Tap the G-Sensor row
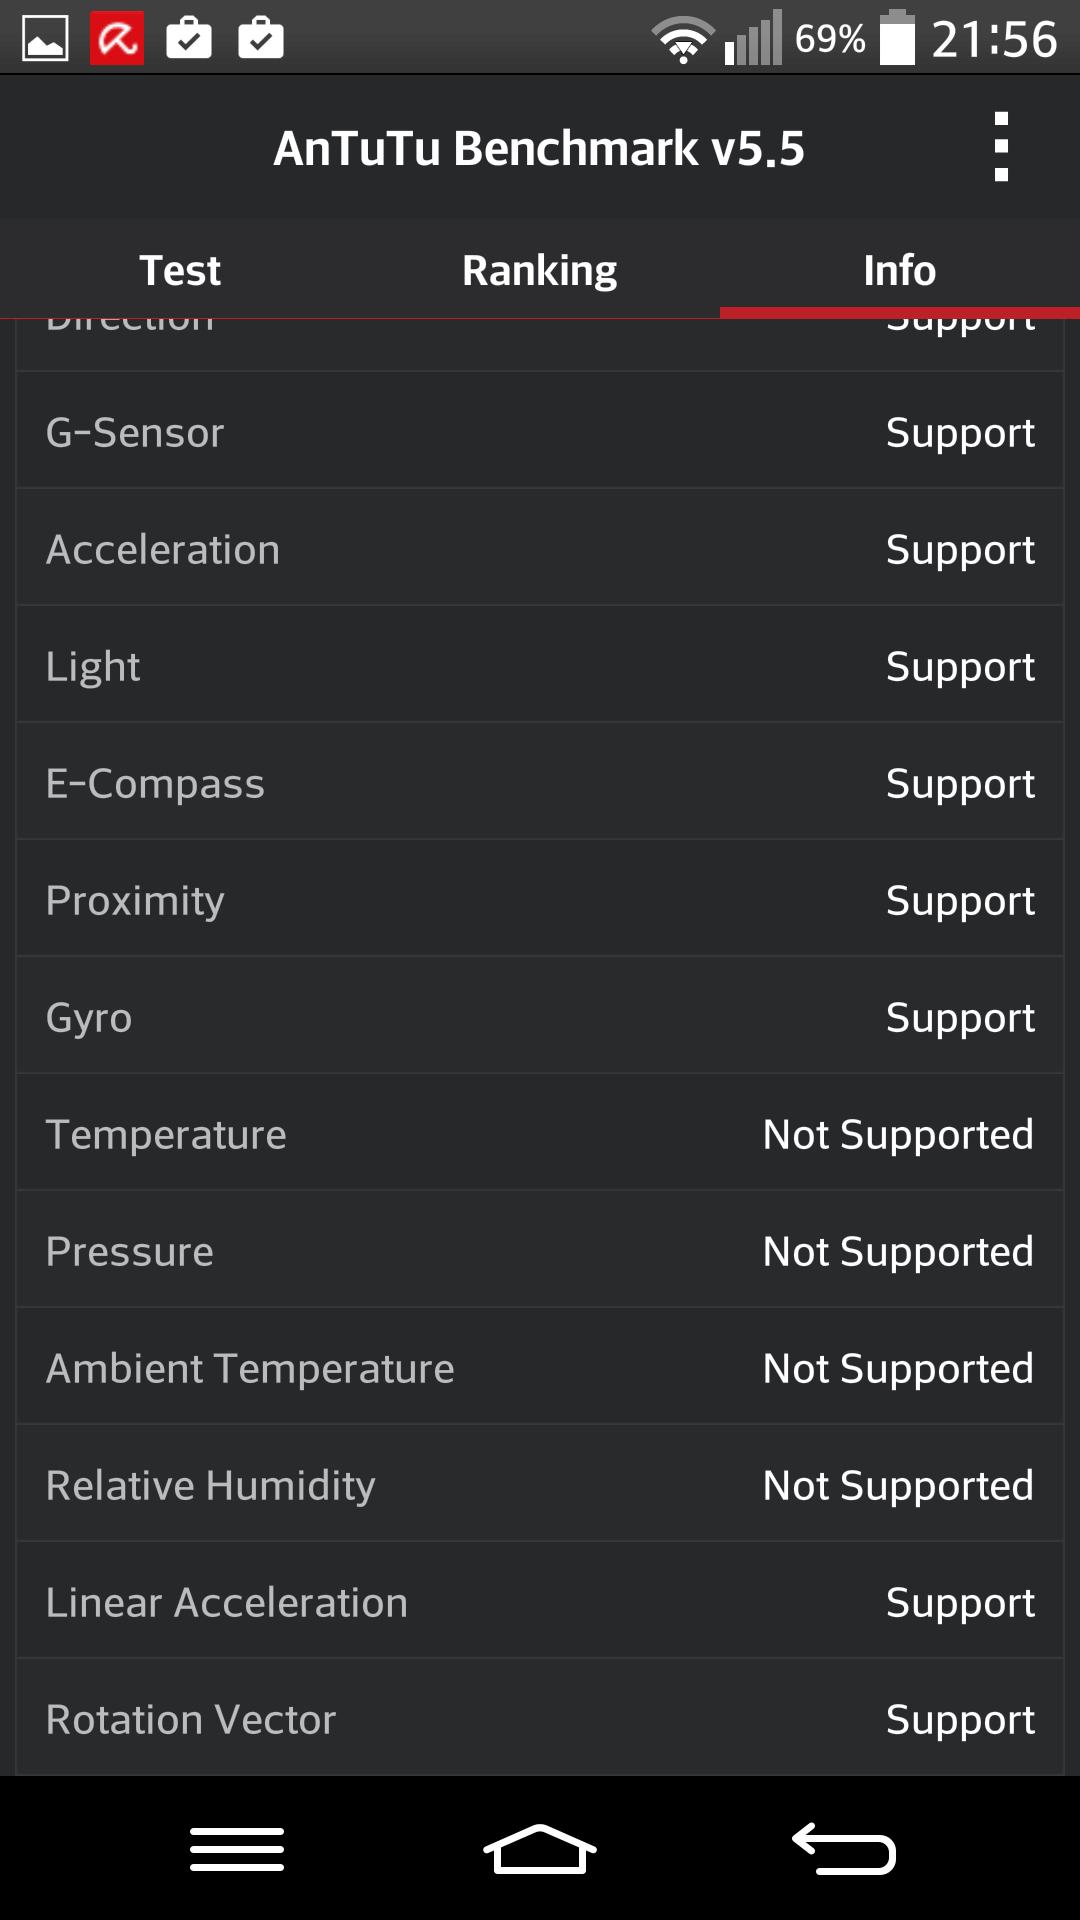1080x1920 pixels. coord(540,433)
